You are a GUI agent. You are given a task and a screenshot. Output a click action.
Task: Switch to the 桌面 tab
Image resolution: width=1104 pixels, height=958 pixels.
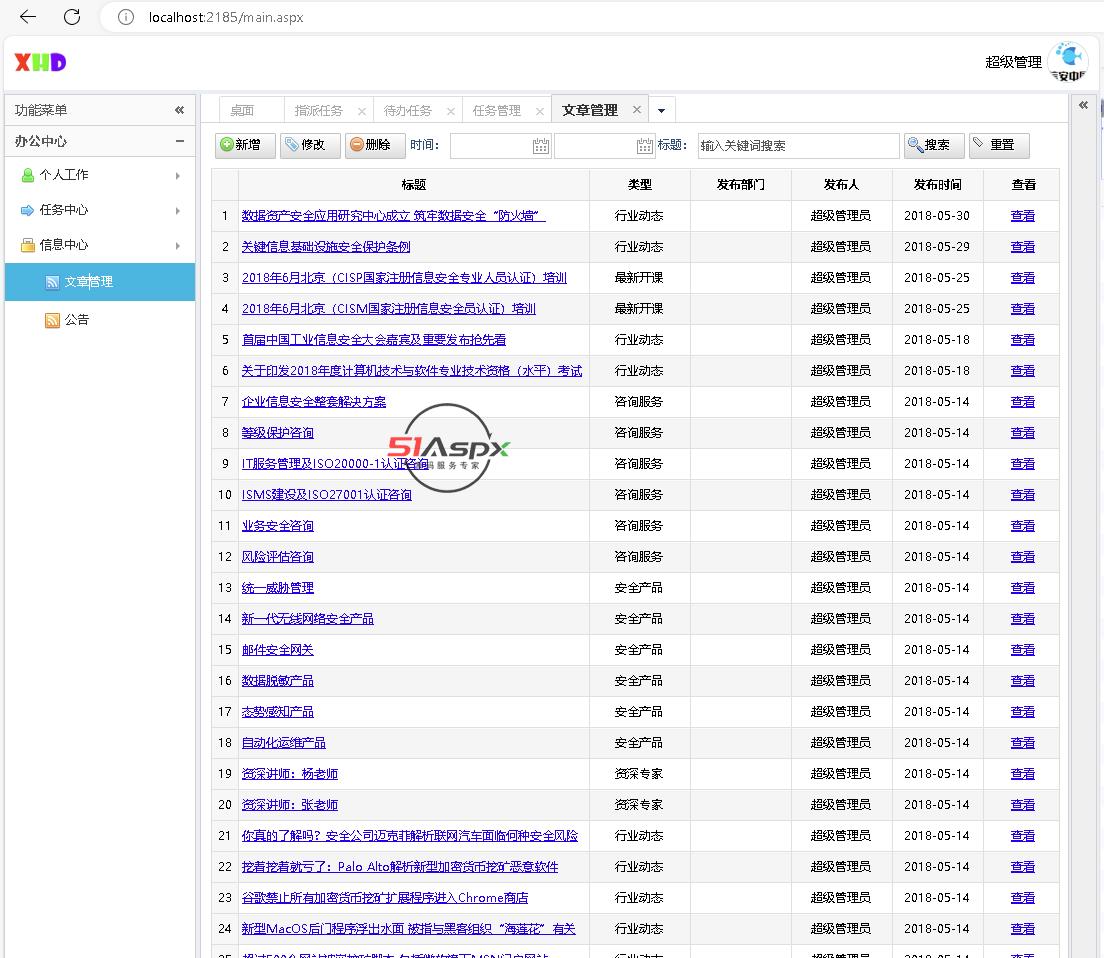tap(242, 111)
